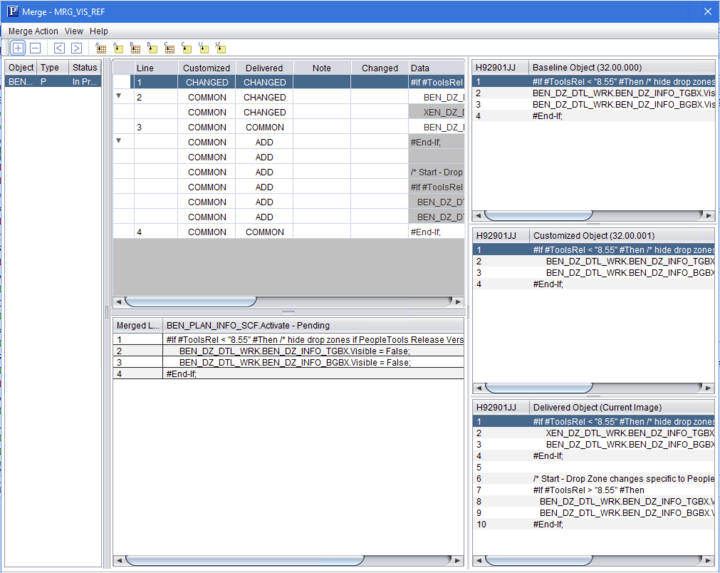Click the left scroll arrow of merged pane
The width and height of the screenshot is (720, 573).
point(119,561)
